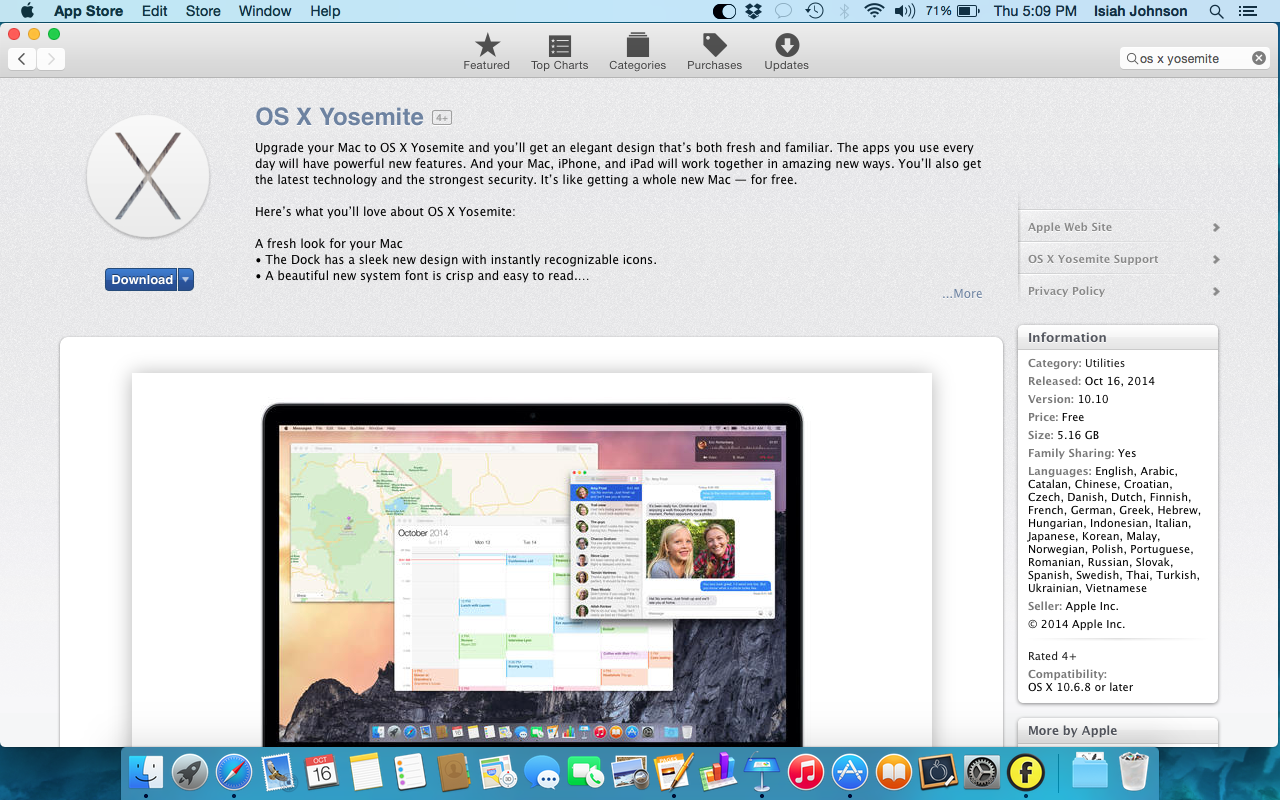Image resolution: width=1280 pixels, height=800 pixels.
Task: Launch FaceTime from the Dock
Action: [586, 772]
